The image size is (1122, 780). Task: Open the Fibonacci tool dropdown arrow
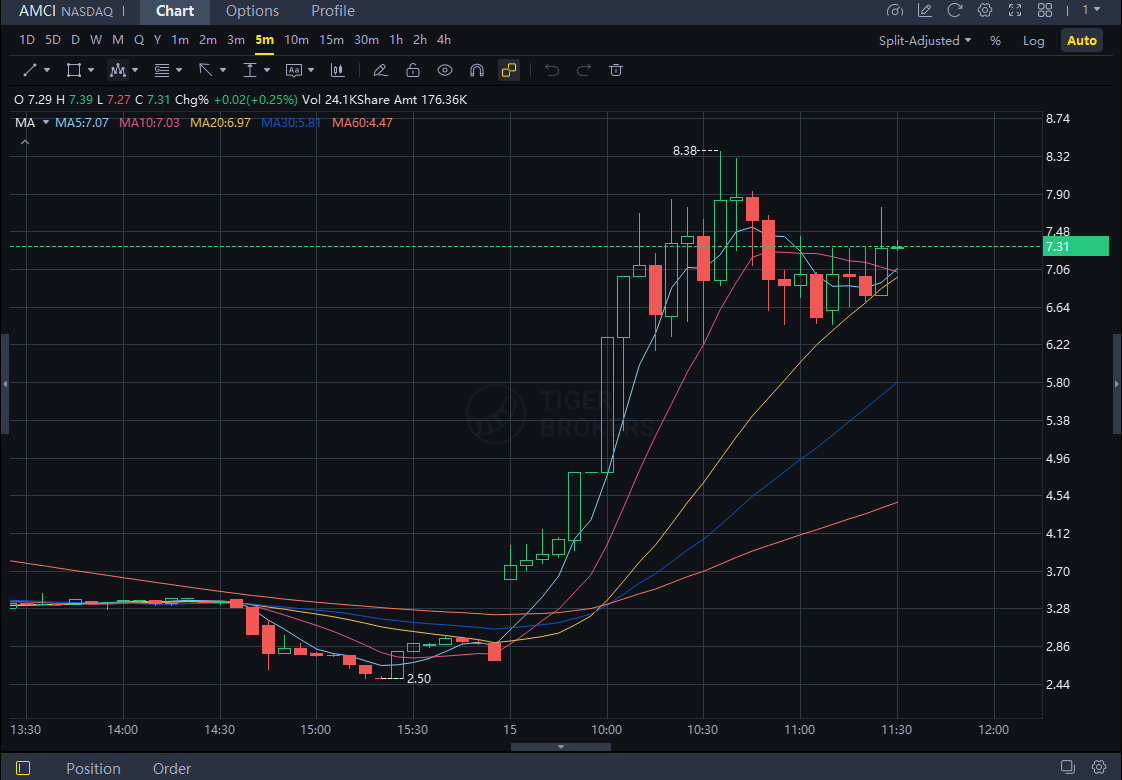pos(179,70)
